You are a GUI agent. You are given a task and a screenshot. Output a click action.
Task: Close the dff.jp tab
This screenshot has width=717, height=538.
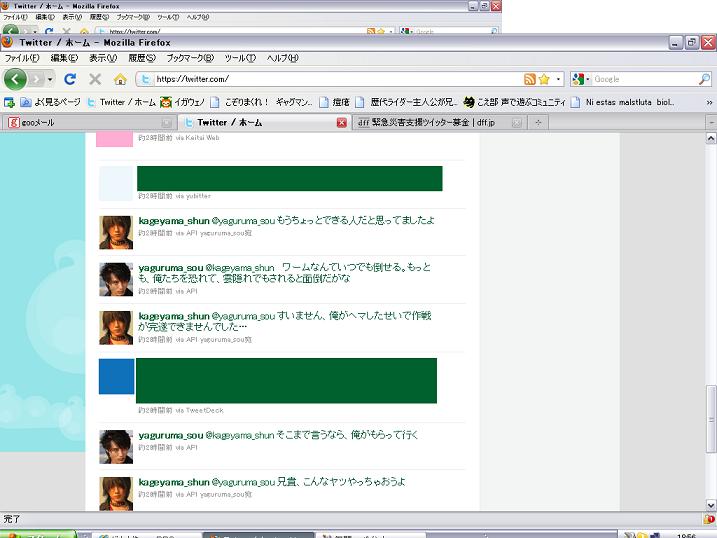point(517,123)
